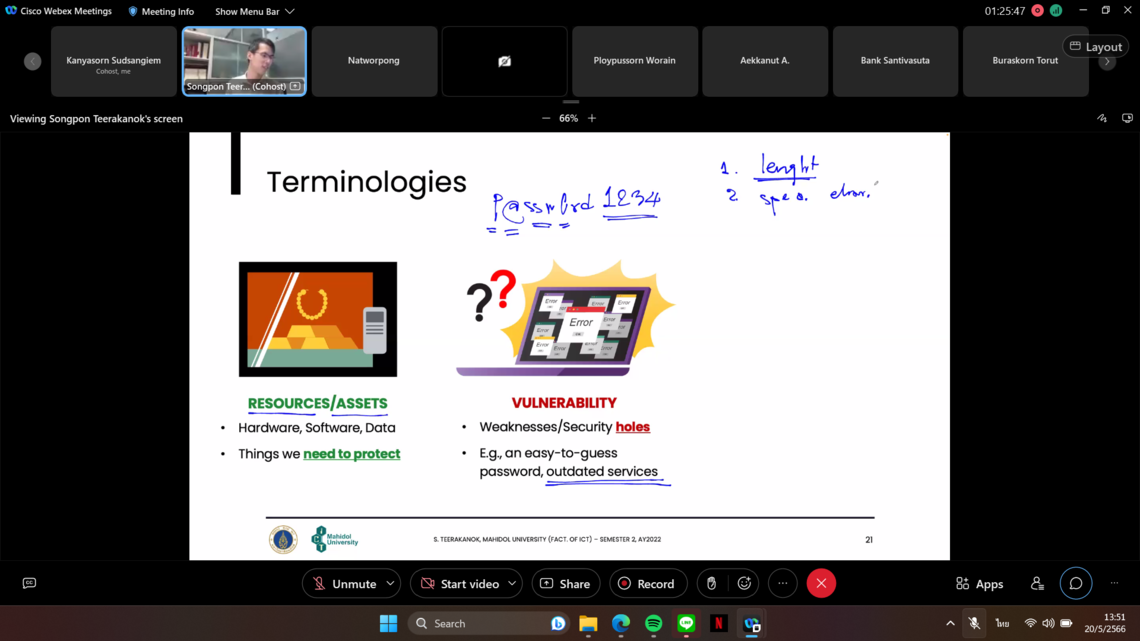Screen dimensions: 1140x641
Task: Open the chat bubble panel
Action: coord(1076,583)
